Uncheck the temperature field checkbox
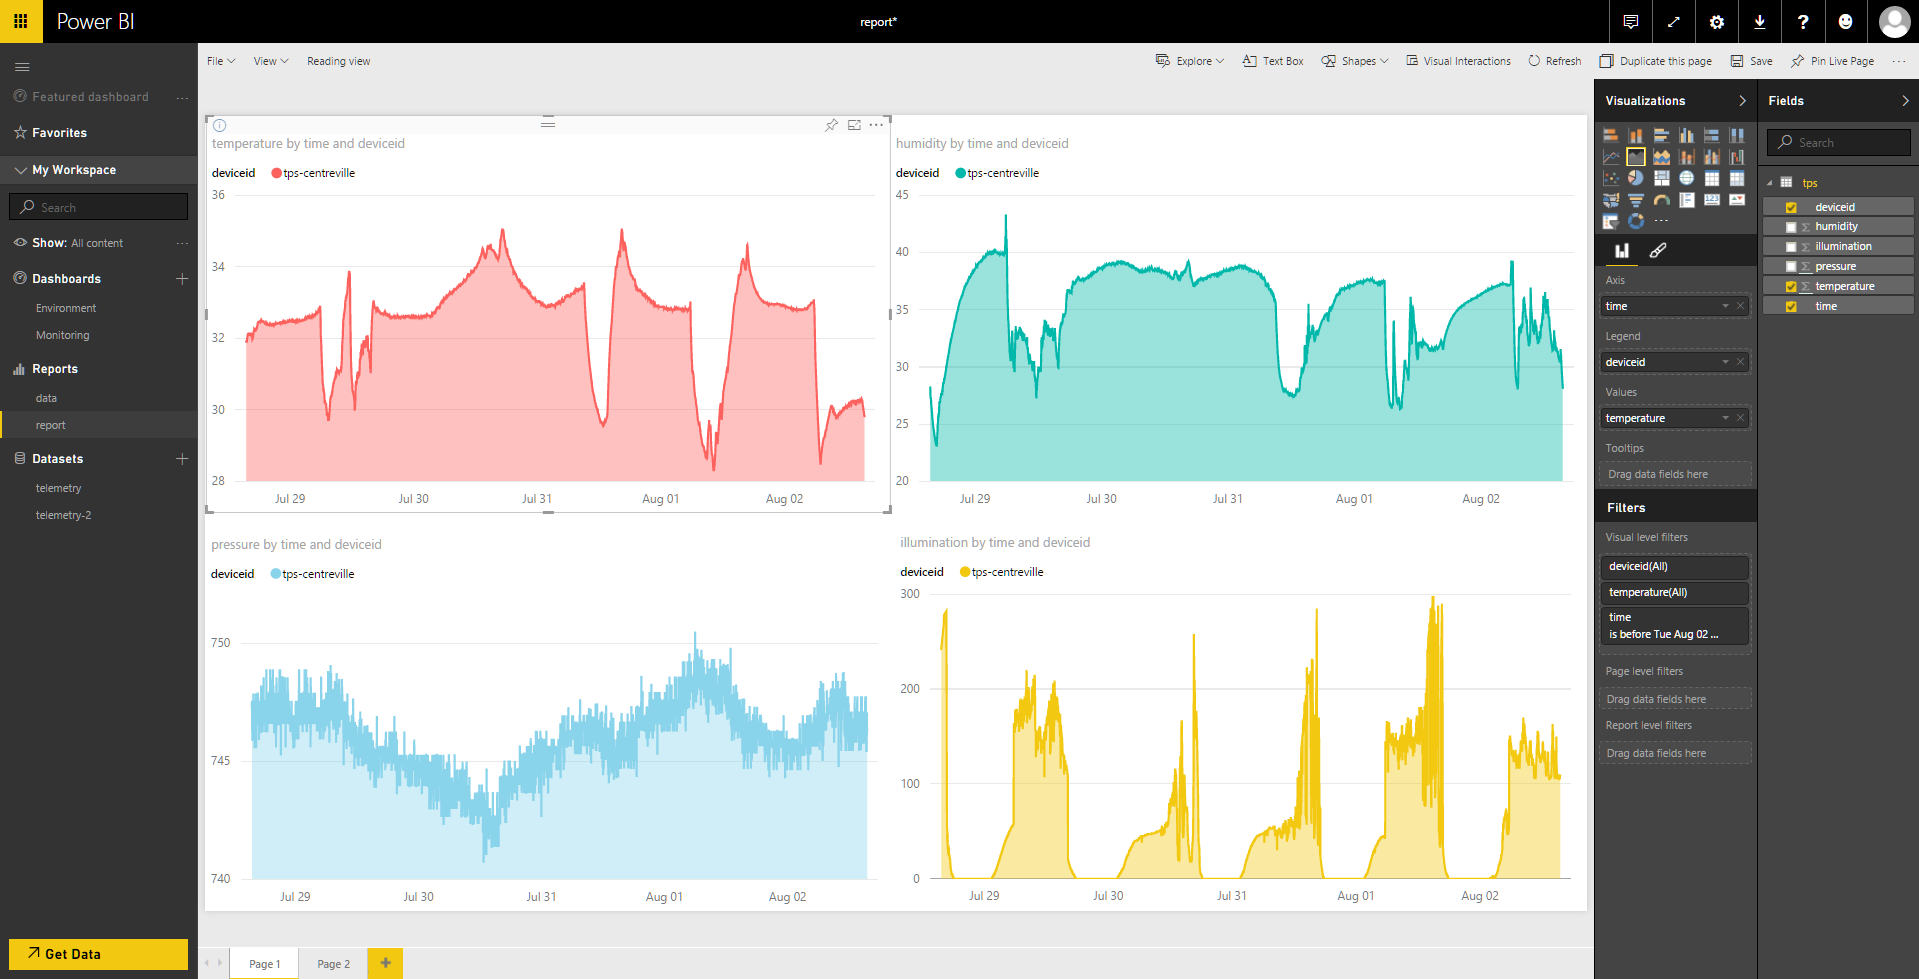 [x=1791, y=287]
